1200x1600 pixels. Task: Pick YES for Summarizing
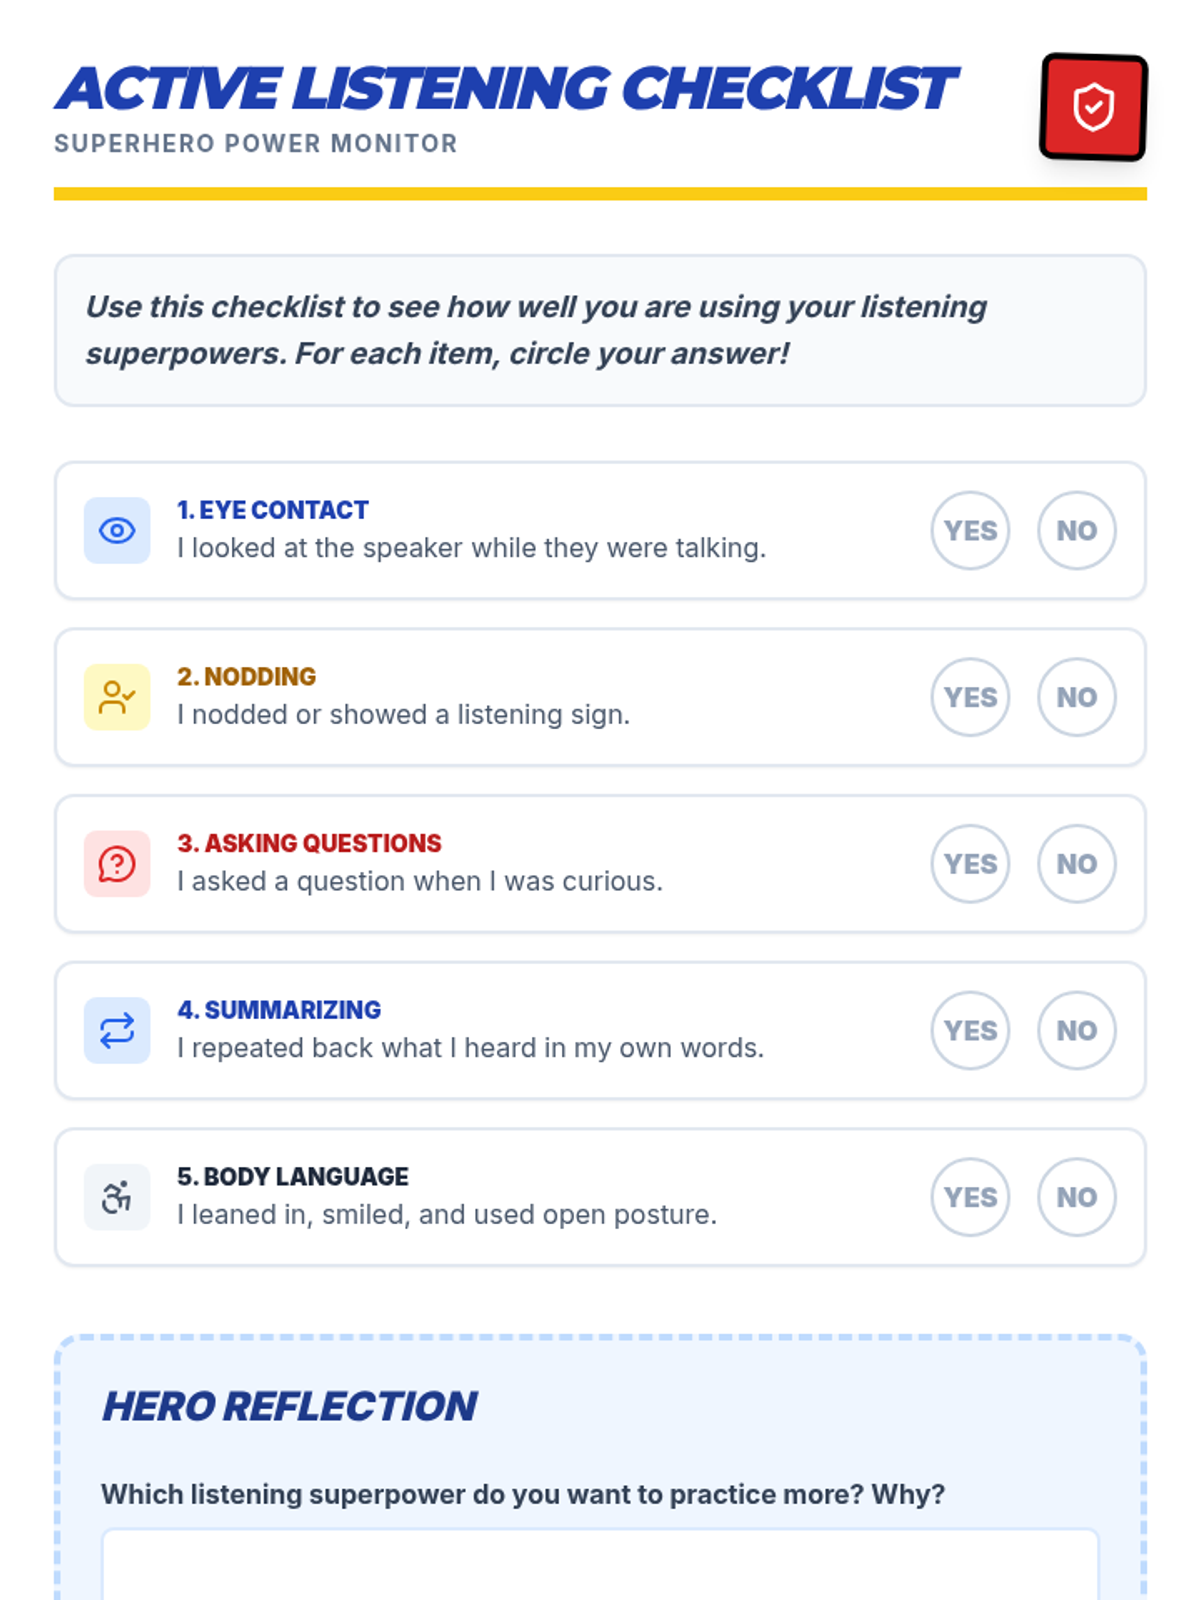click(x=971, y=1030)
